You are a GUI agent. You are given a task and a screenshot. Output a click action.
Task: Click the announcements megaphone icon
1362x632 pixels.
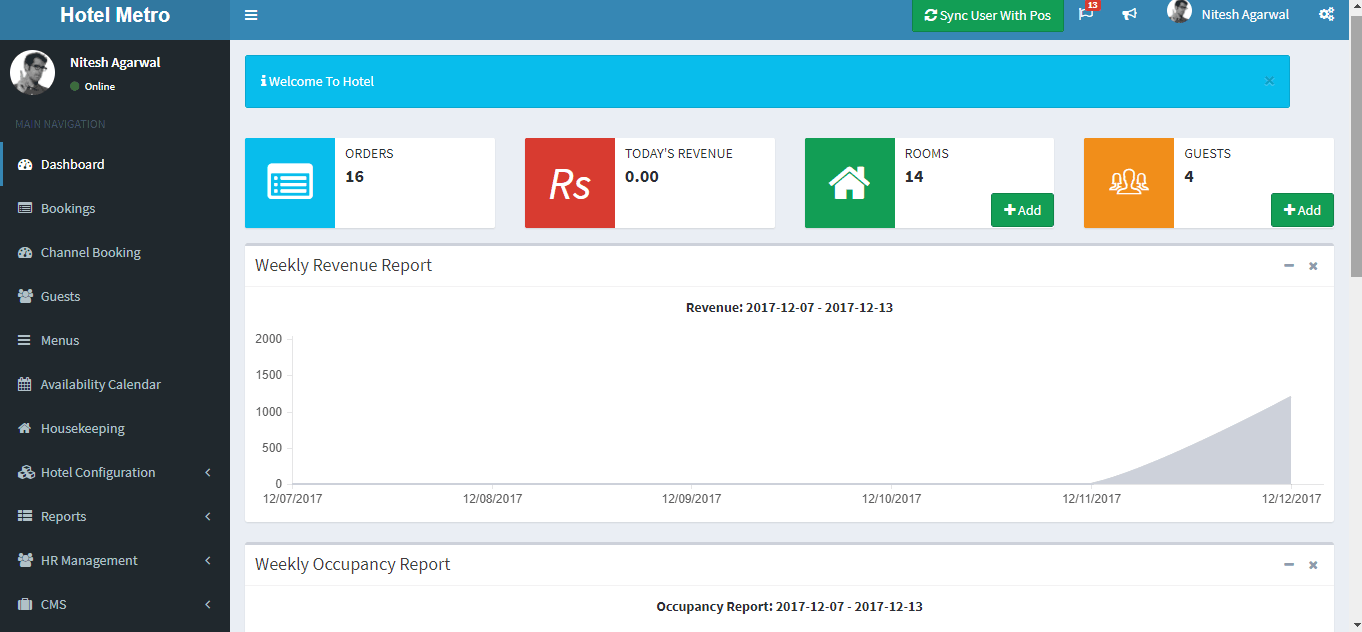[x=1129, y=15]
